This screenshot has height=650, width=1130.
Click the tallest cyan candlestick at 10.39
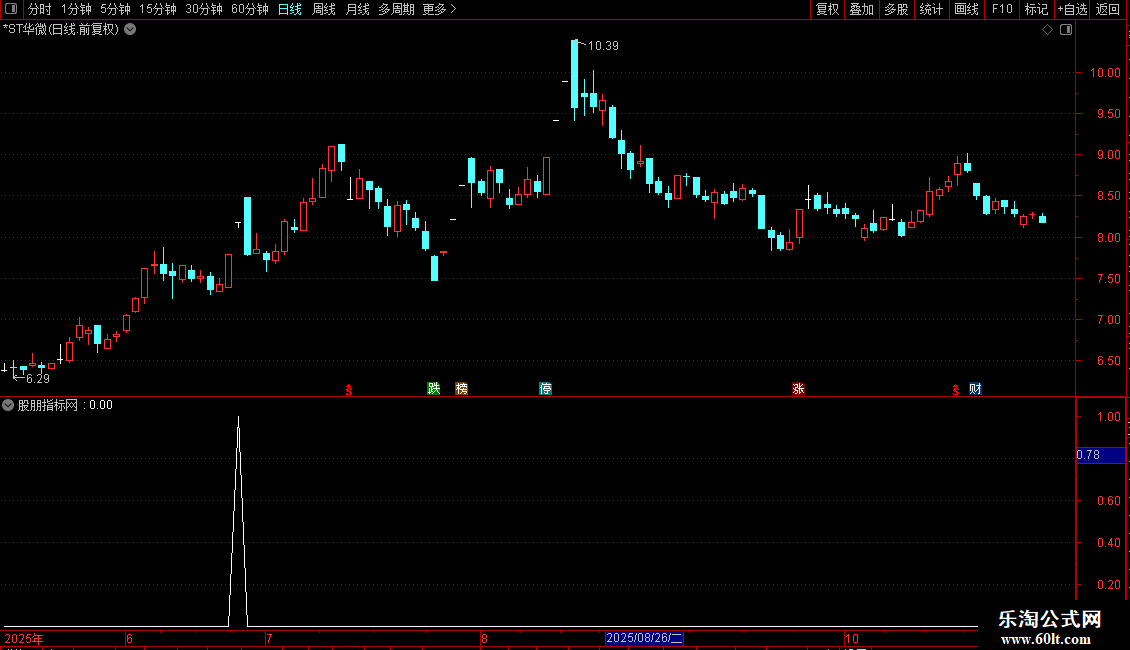pyautogui.click(x=574, y=74)
